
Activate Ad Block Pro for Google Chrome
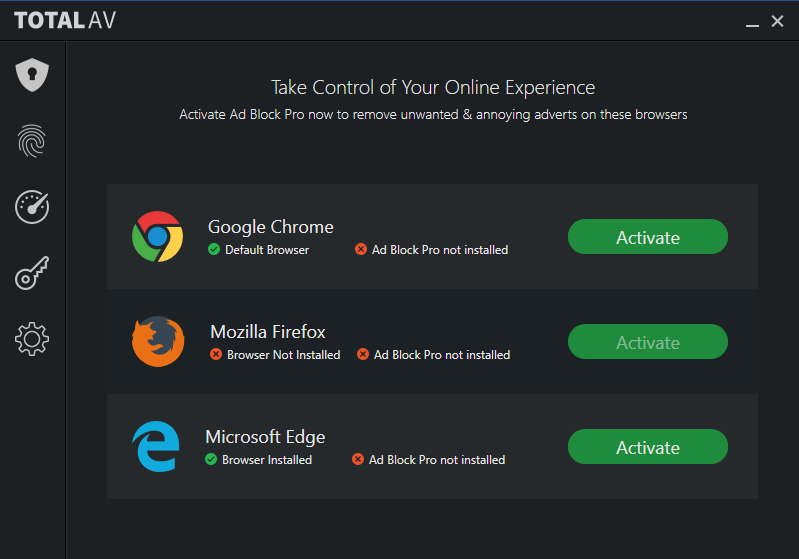click(648, 237)
